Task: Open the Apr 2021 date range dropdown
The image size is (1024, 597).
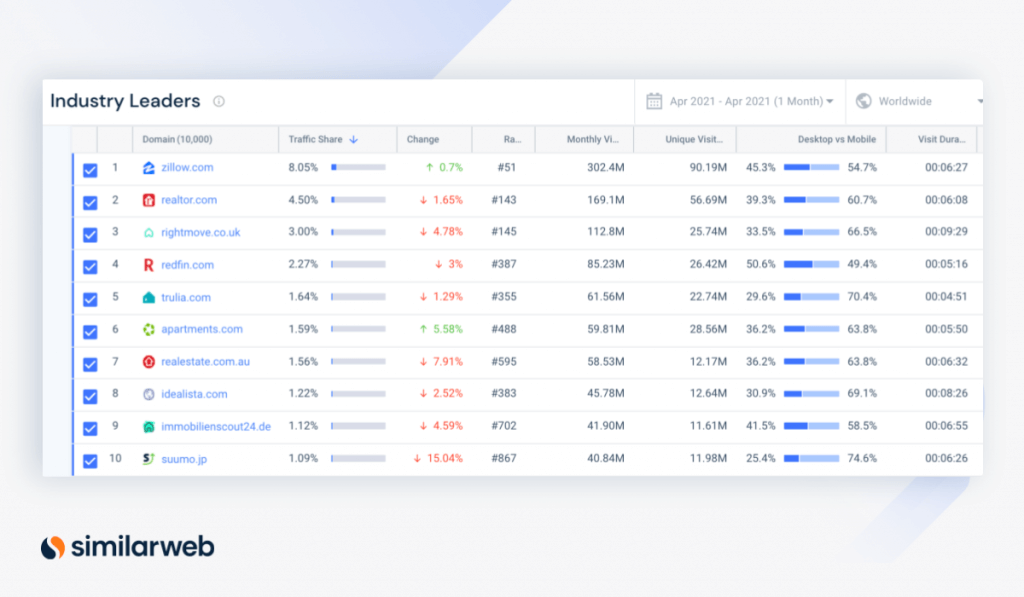Action: [740, 101]
